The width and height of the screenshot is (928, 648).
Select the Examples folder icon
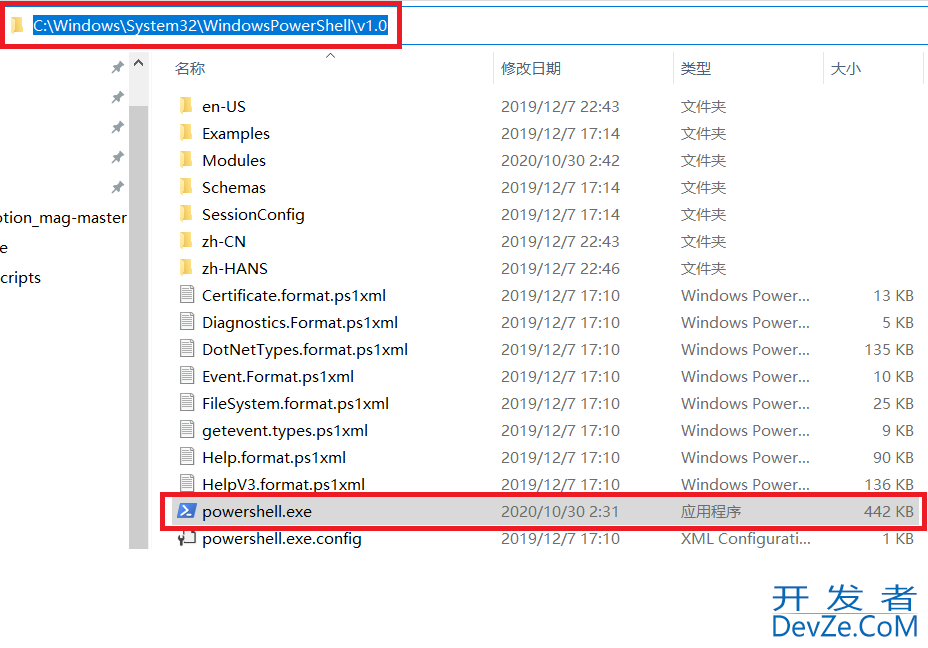[x=186, y=133]
